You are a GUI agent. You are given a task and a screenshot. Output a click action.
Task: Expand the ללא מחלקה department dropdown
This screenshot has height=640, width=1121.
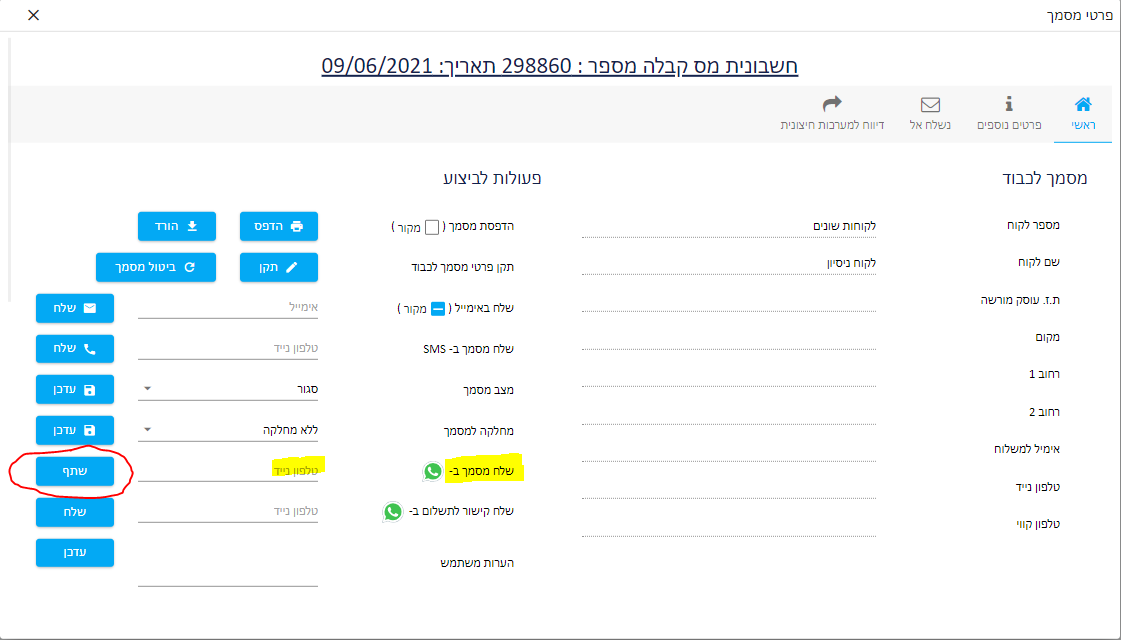(228, 430)
